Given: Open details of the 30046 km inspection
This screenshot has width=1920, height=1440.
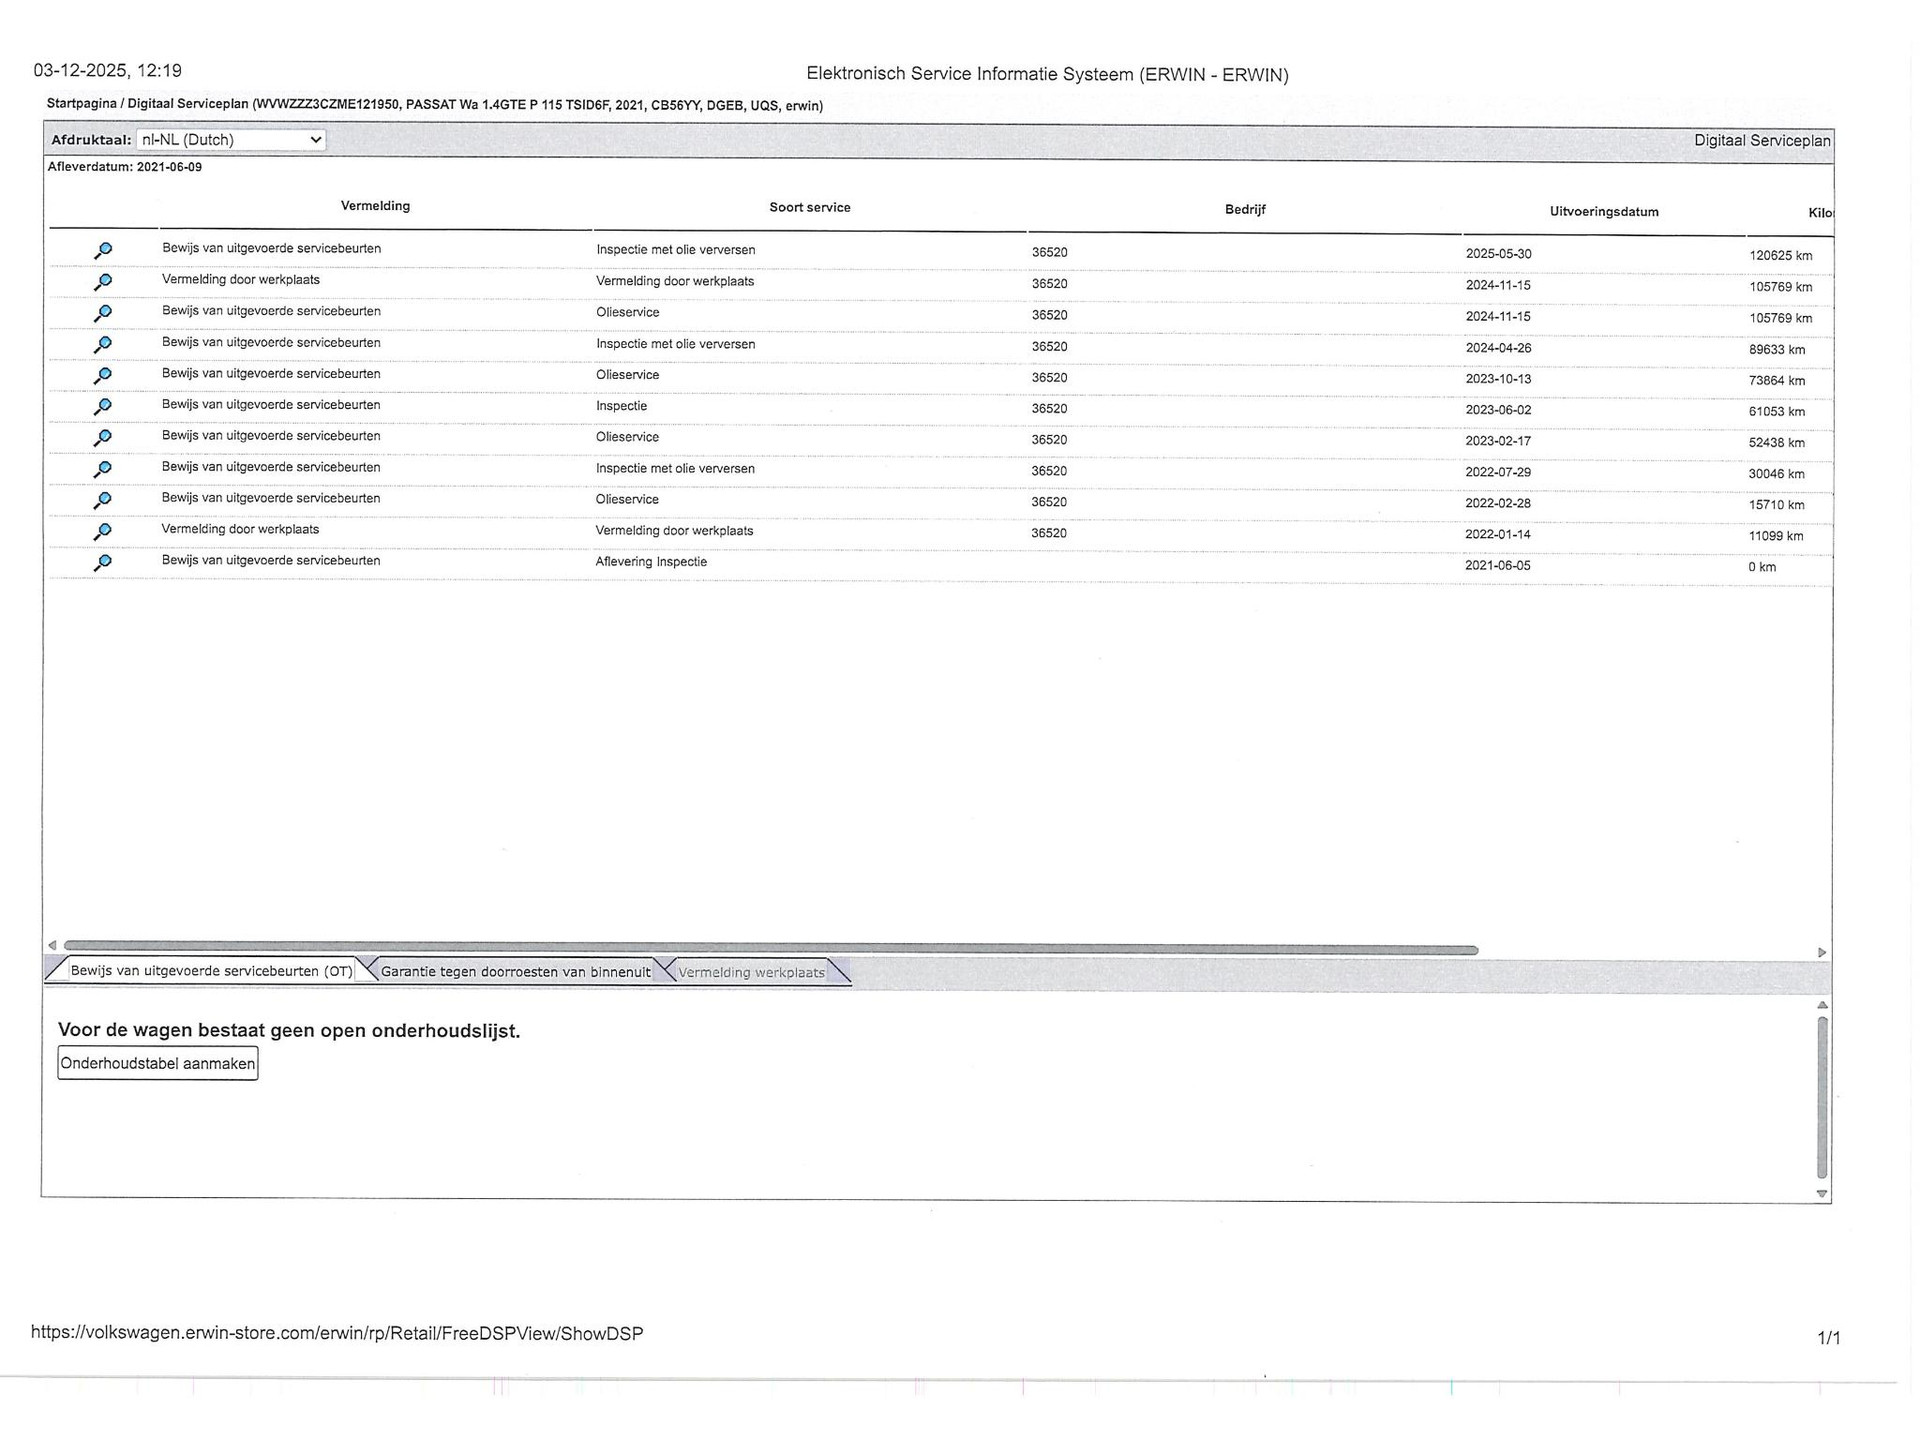Looking at the screenshot, I should (x=102, y=469).
